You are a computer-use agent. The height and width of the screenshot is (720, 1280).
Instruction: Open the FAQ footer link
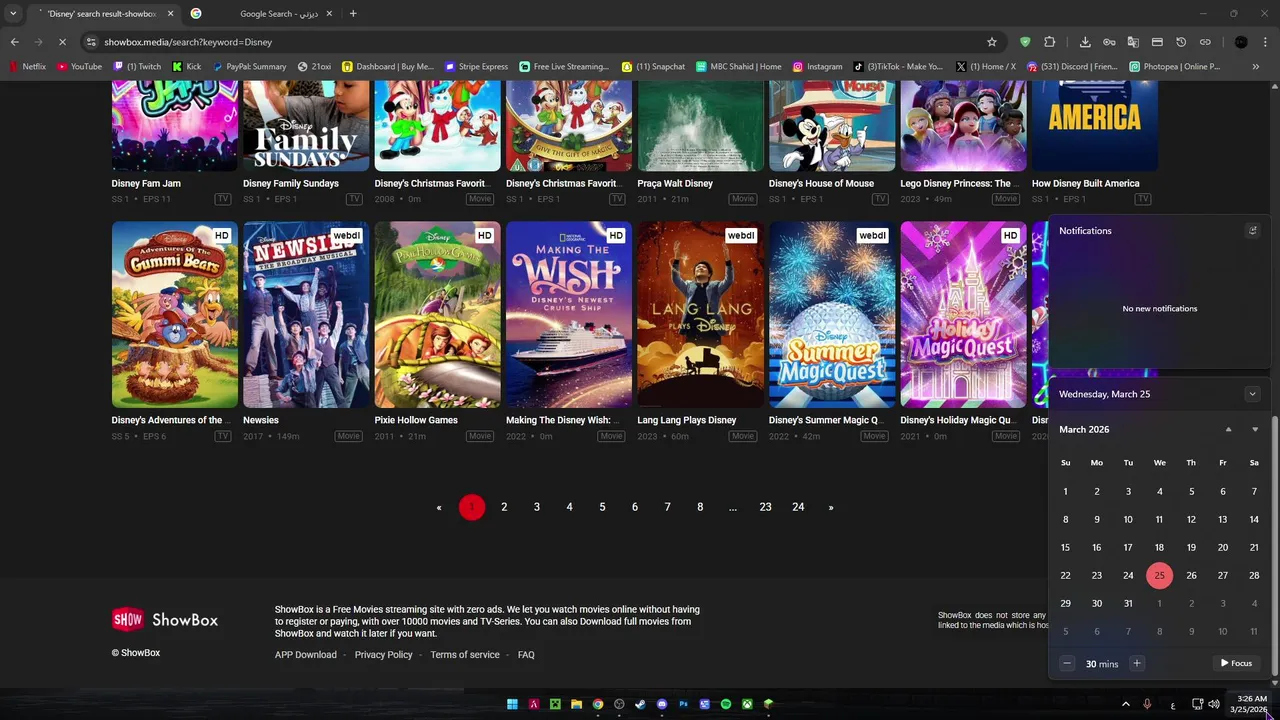526,655
